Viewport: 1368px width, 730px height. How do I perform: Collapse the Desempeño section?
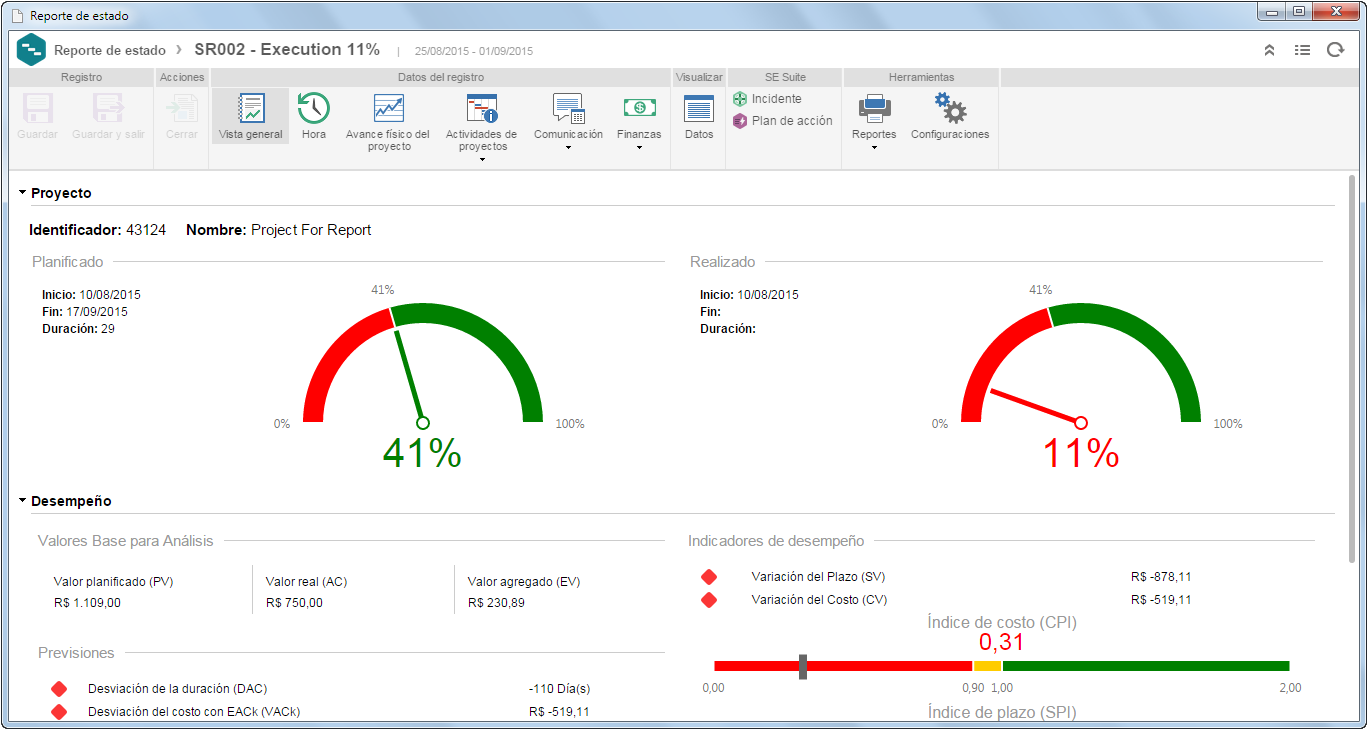pos(22,500)
